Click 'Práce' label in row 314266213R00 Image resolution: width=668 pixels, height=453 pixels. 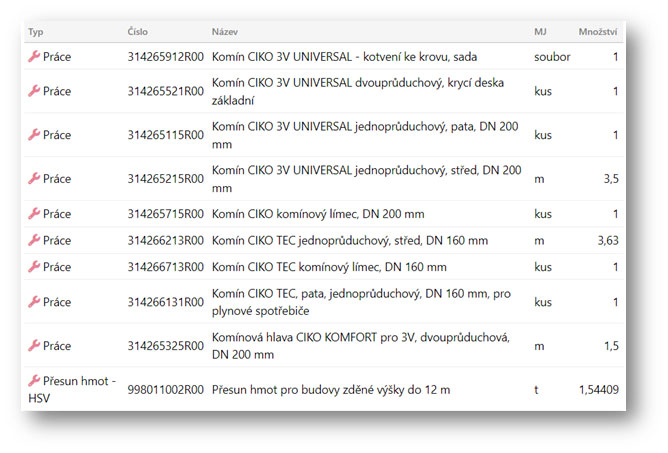(57, 240)
